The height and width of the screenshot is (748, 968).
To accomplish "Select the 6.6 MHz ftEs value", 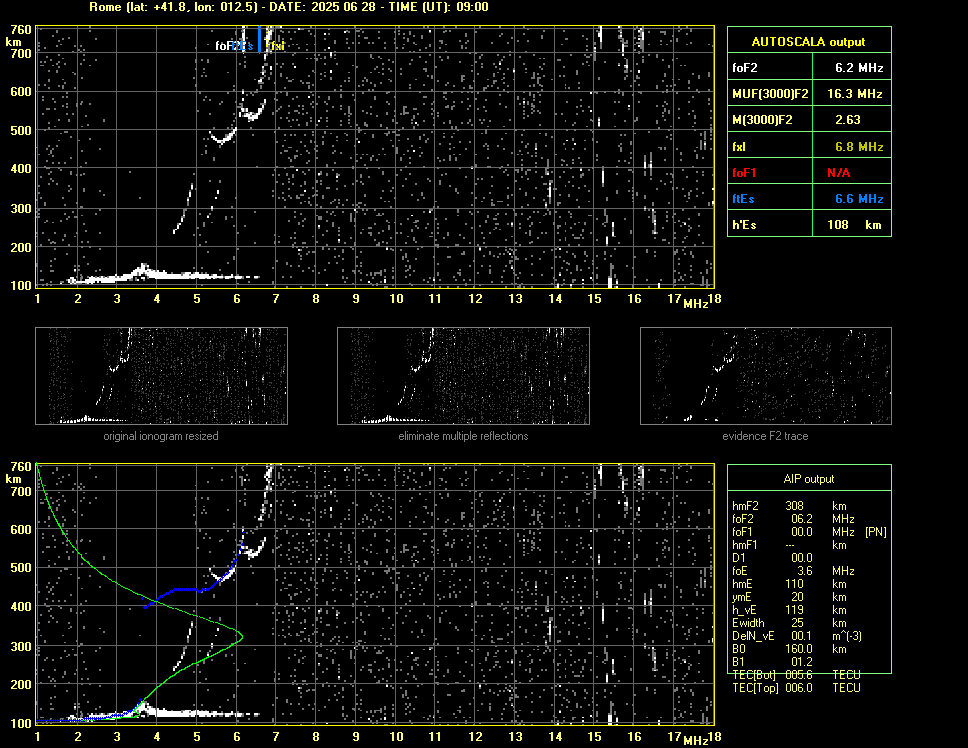I will coord(859,199).
